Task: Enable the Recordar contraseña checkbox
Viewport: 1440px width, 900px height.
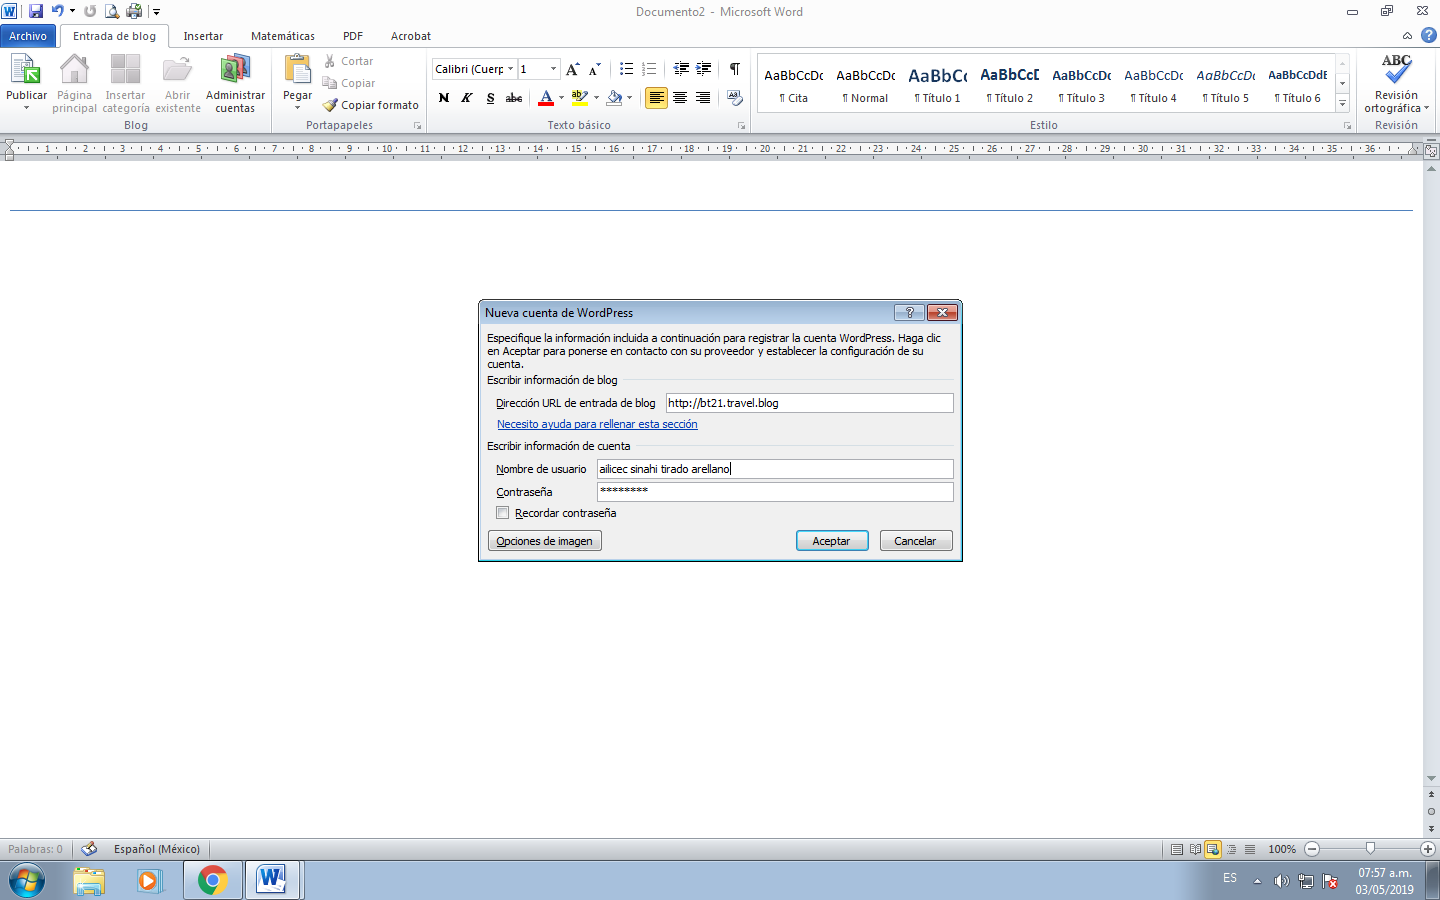Action: [x=503, y=513]
